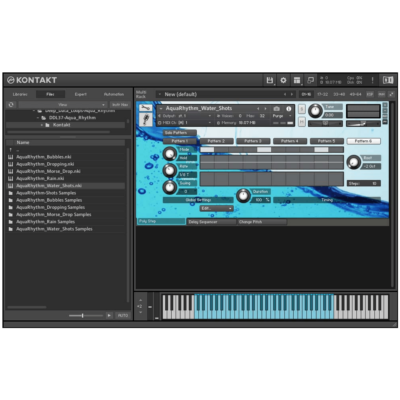
Task: Open instrument edit mode with wrench icon
Action: coord(145,107)
